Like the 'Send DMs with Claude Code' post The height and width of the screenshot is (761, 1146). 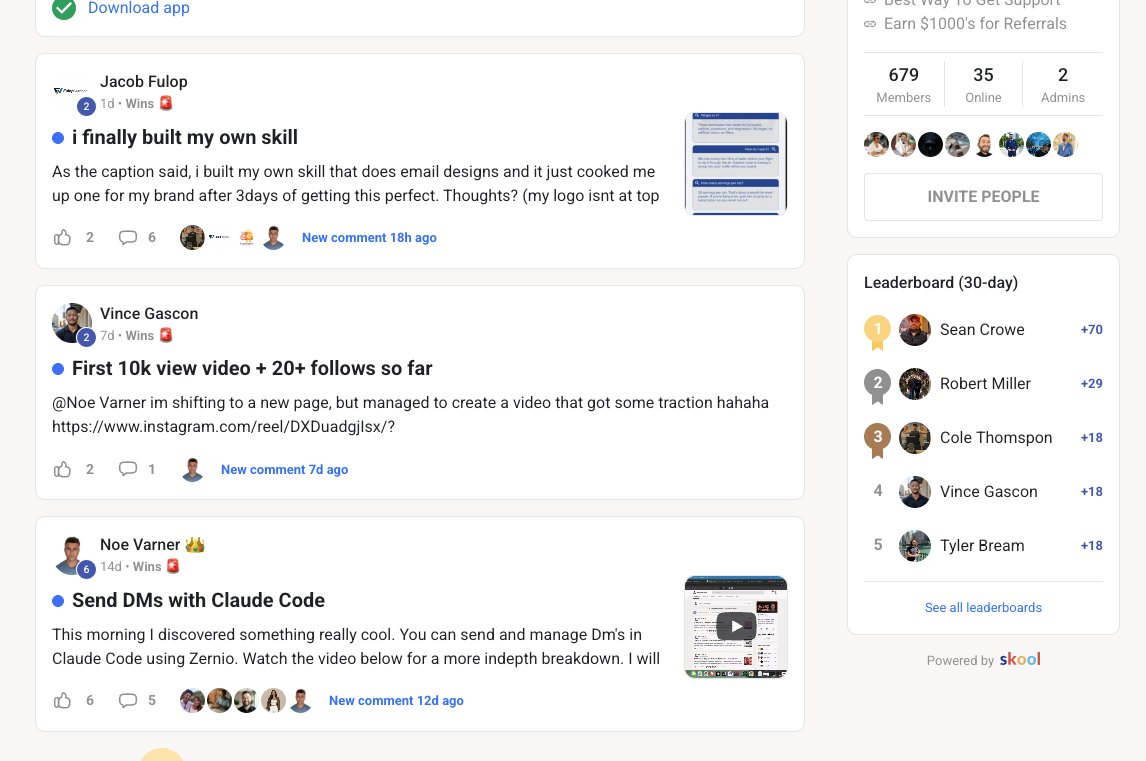coord(63,700)
